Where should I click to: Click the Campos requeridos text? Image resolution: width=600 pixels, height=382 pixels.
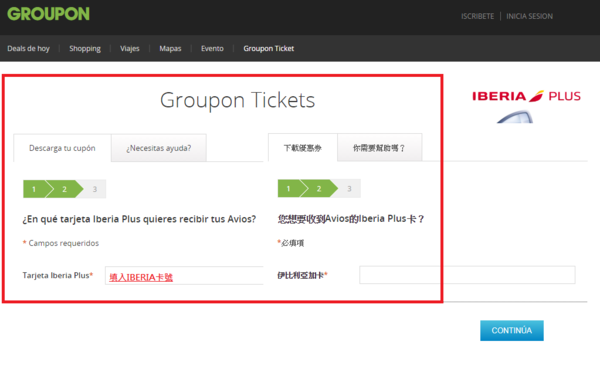(64, 243)
